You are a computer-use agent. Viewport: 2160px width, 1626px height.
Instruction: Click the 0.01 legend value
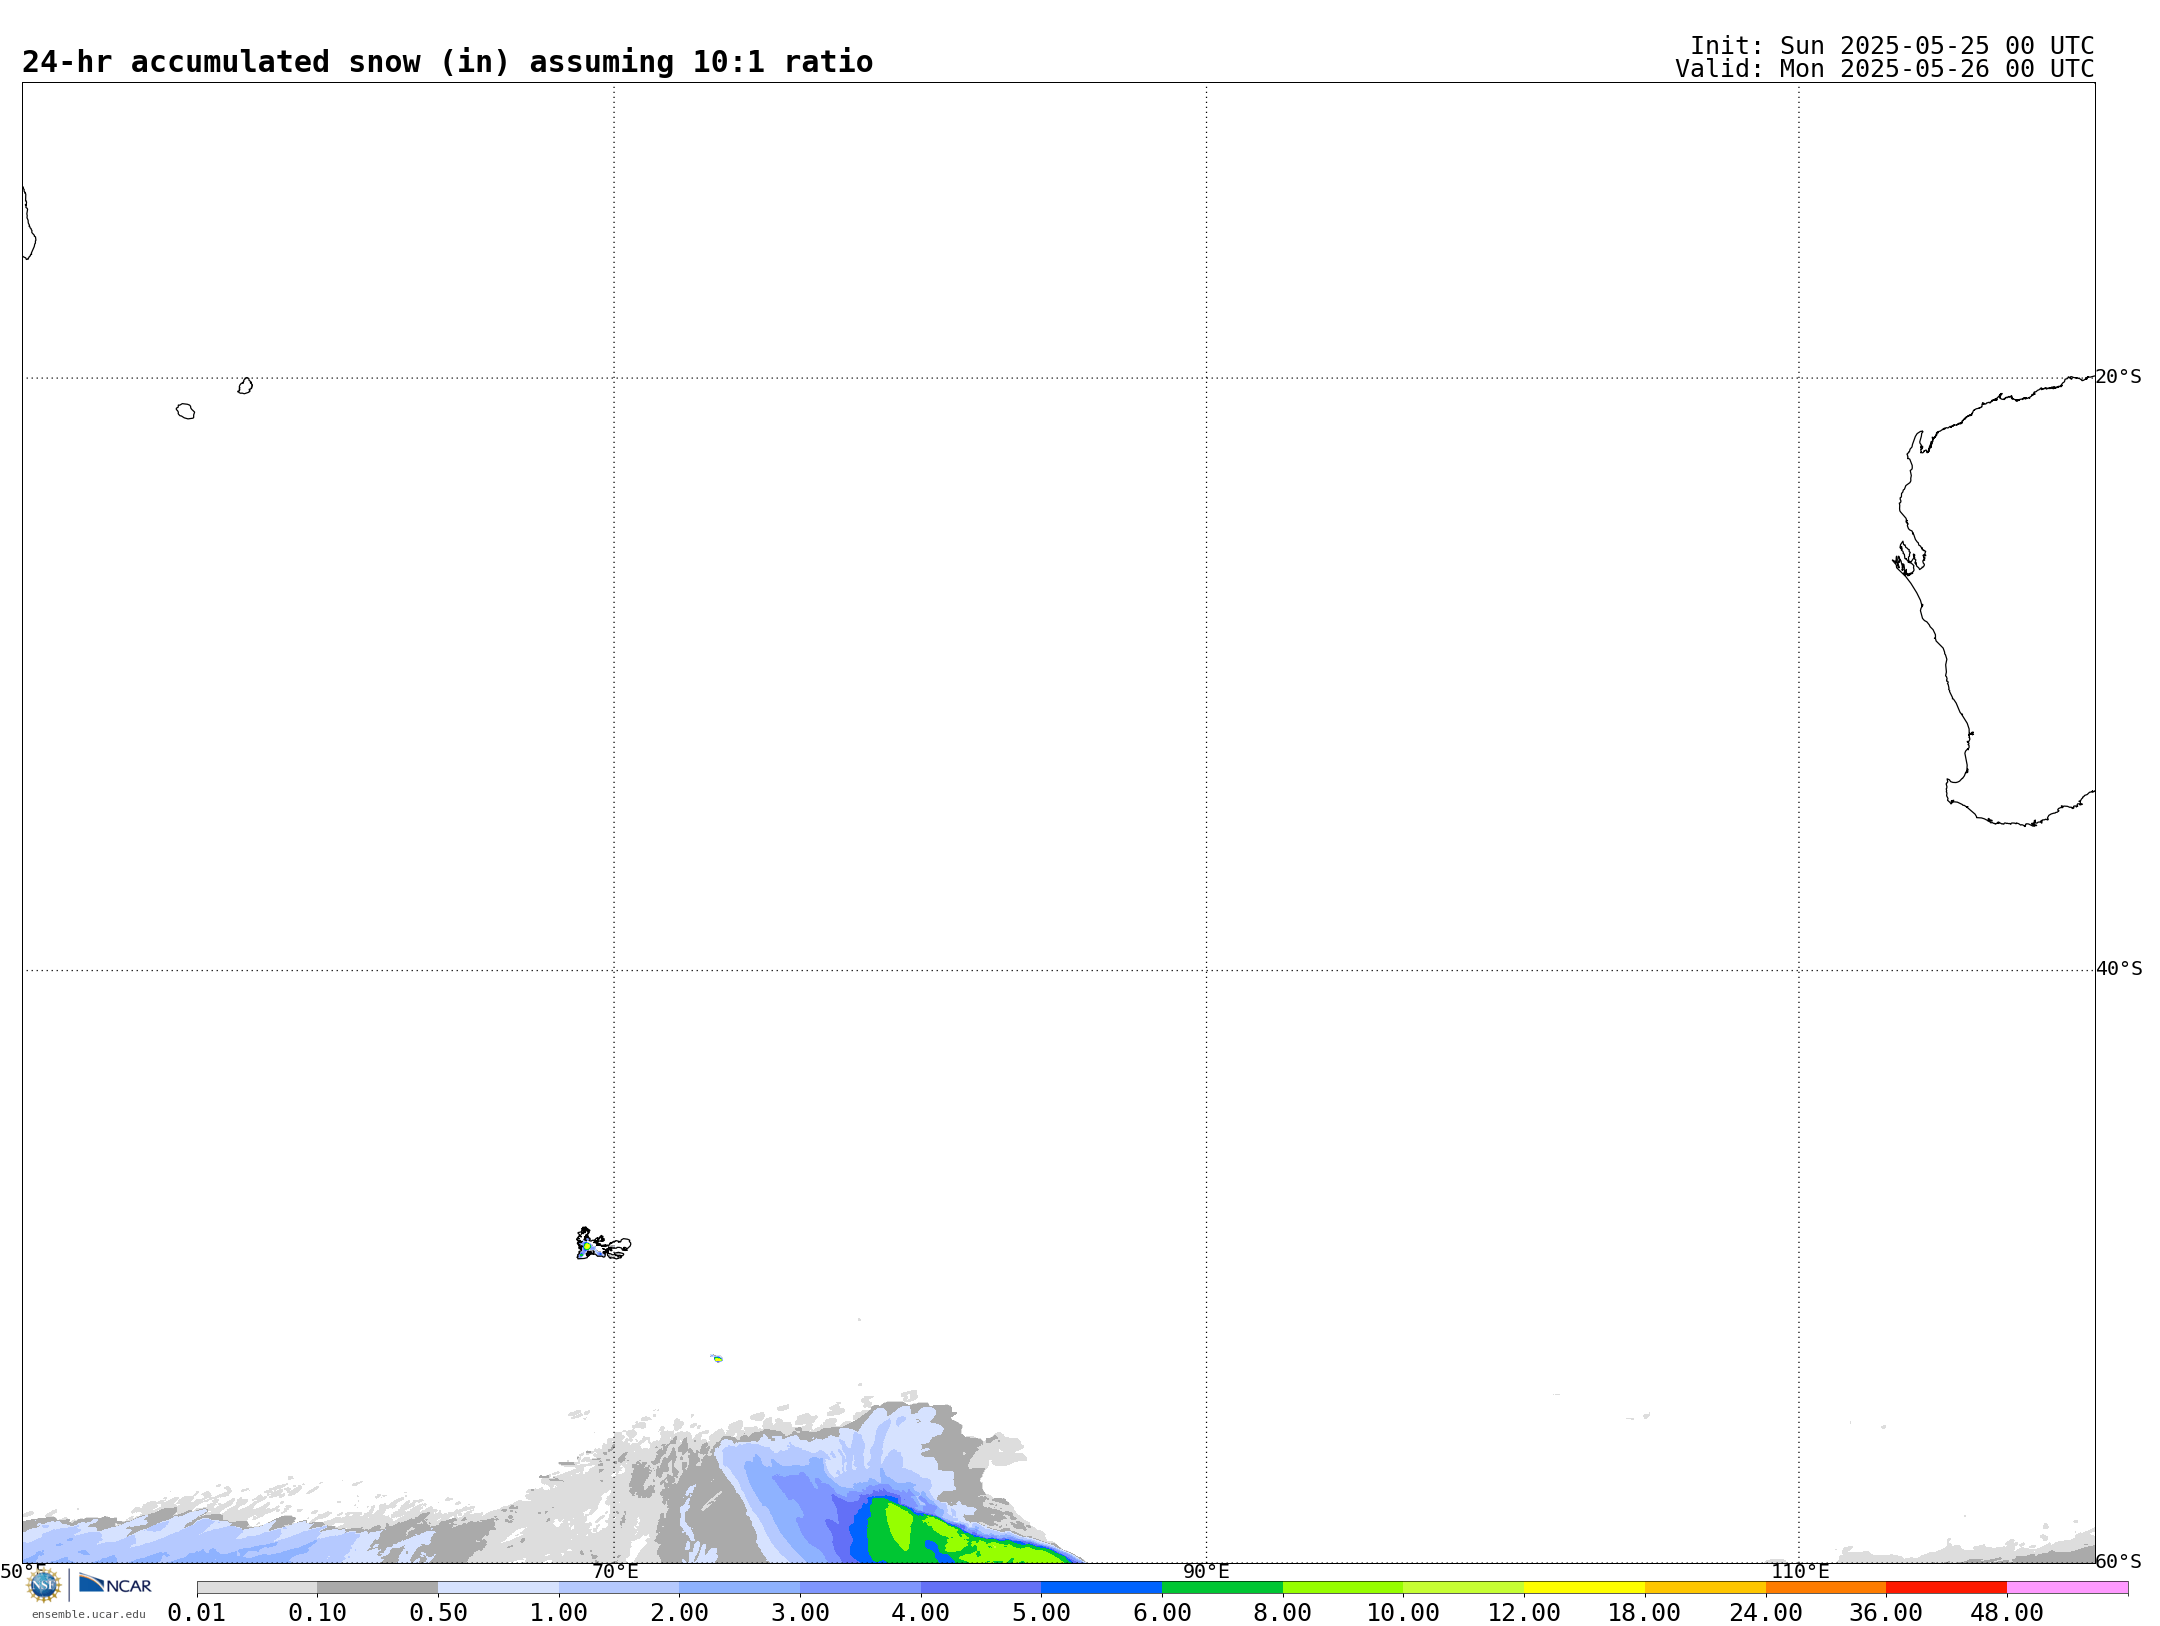pos(197,1613)
